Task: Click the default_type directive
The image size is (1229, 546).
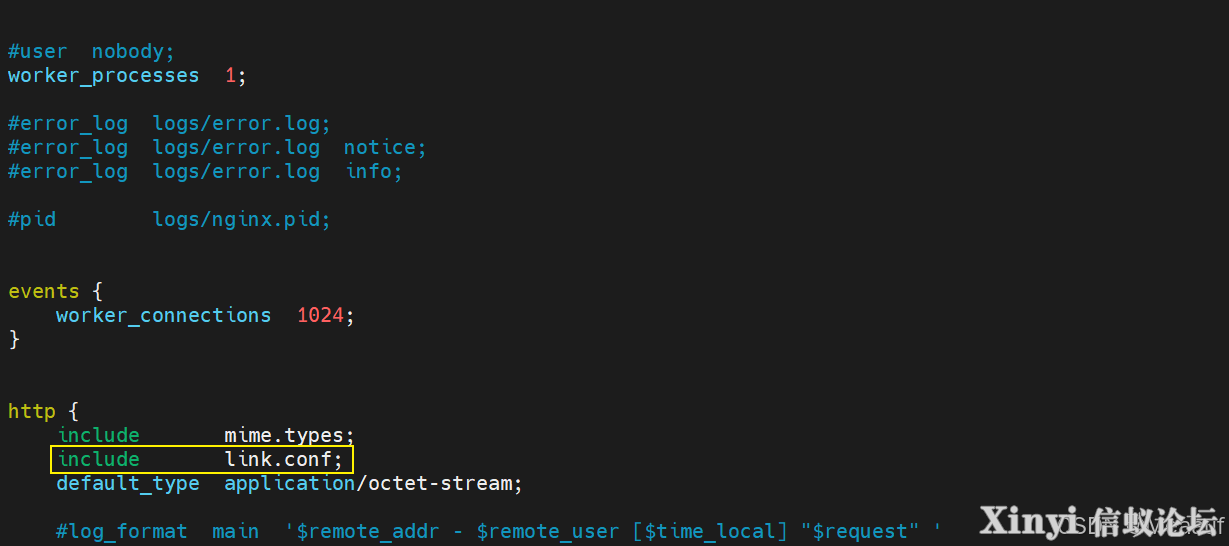Action: [128, 484]
